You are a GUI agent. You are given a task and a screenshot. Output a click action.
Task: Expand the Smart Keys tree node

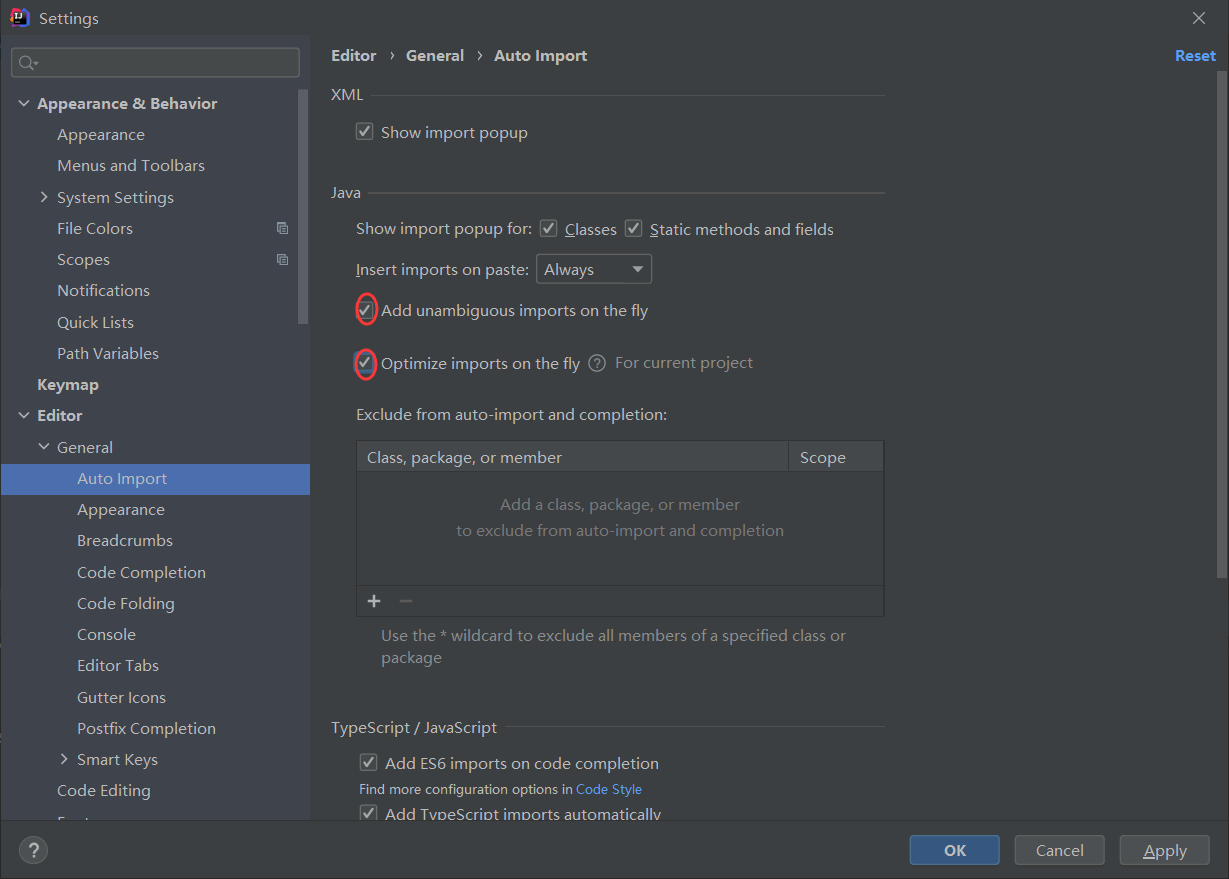click(x=64, y=759)
